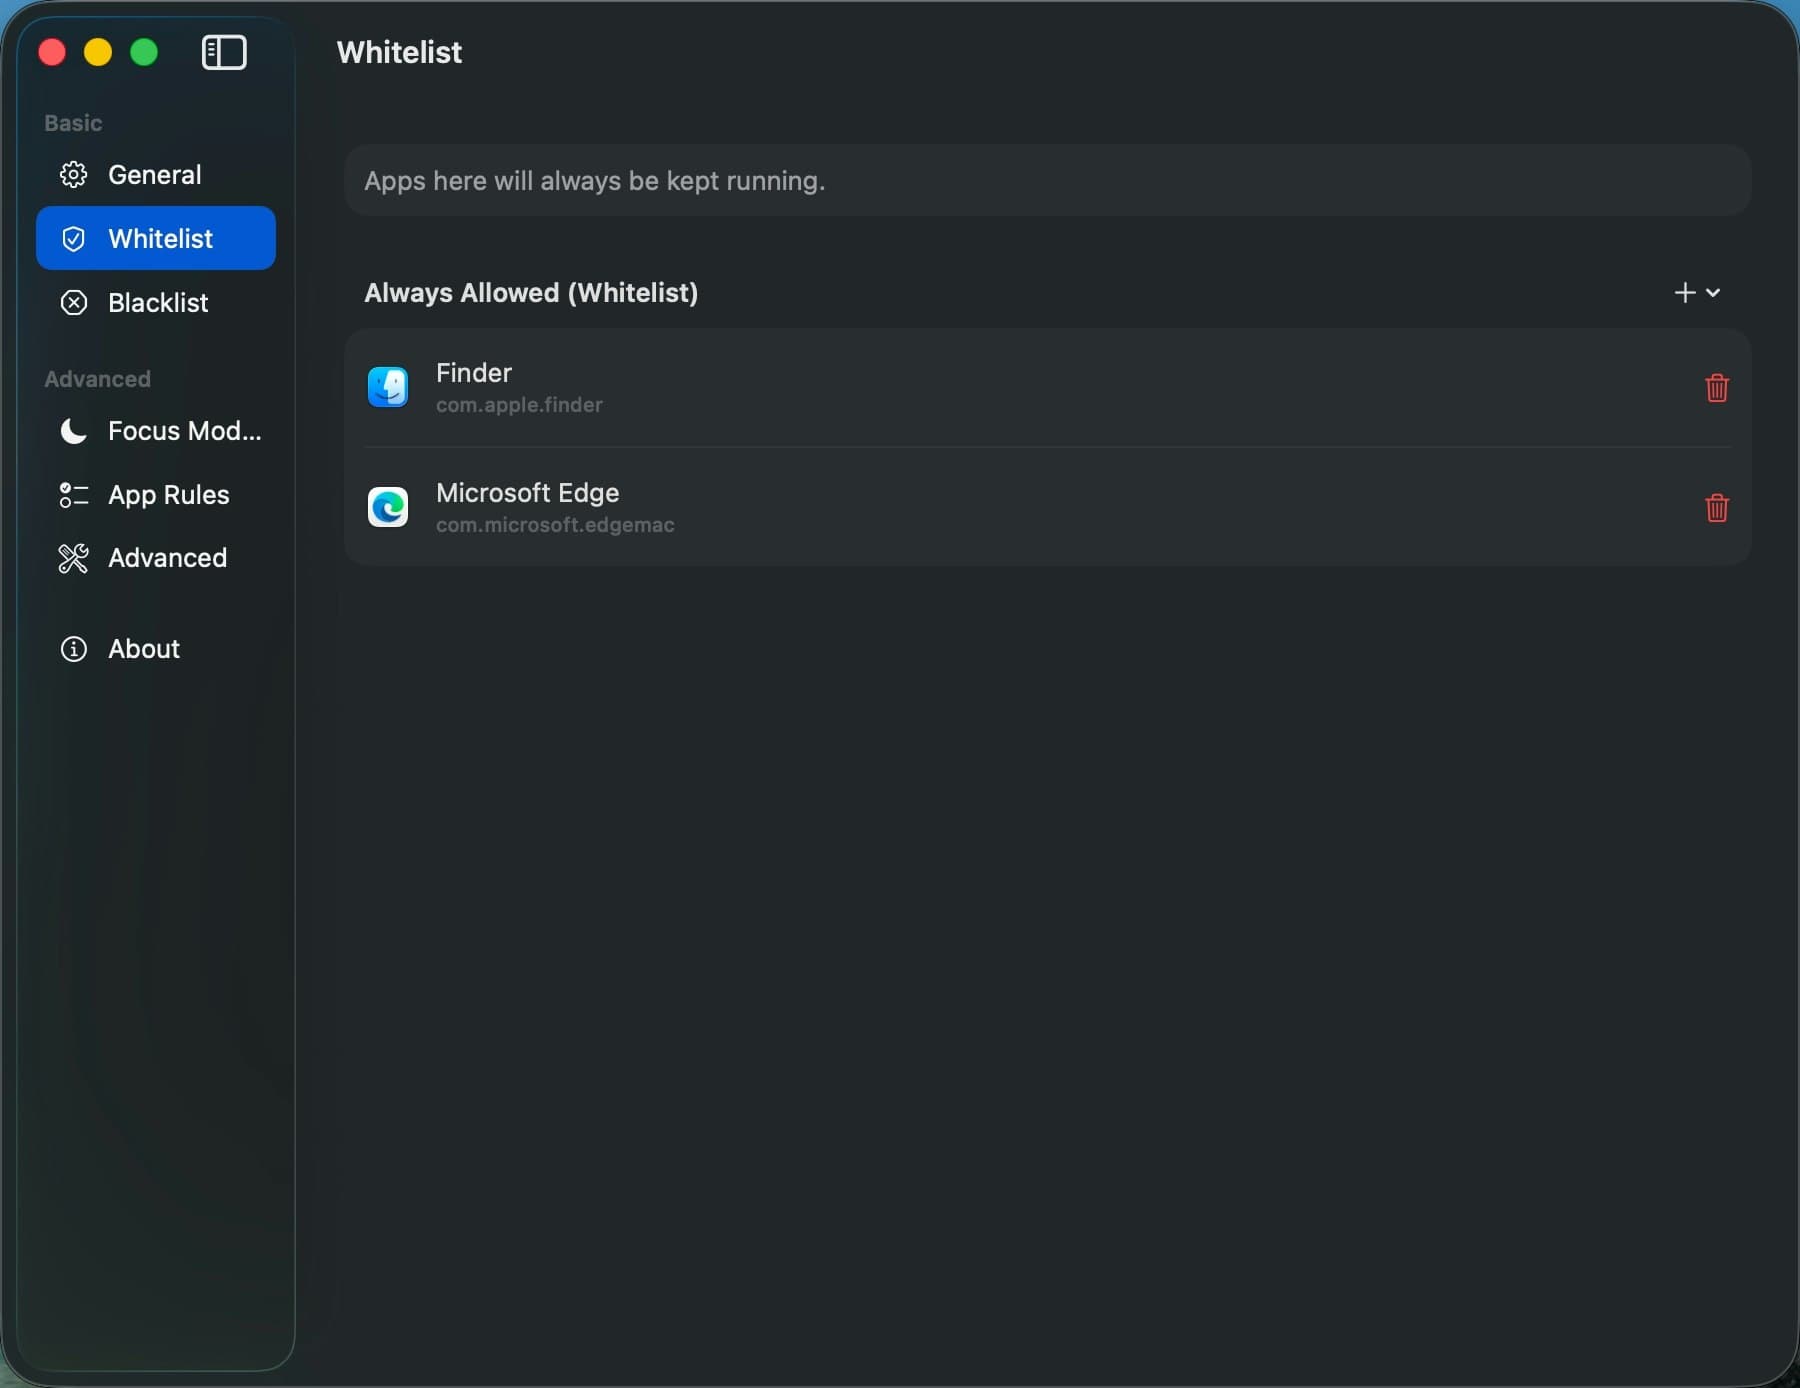1800x1388 pixels.
Task: Click the Focus Mode moon icon
Action: point(73,431)
